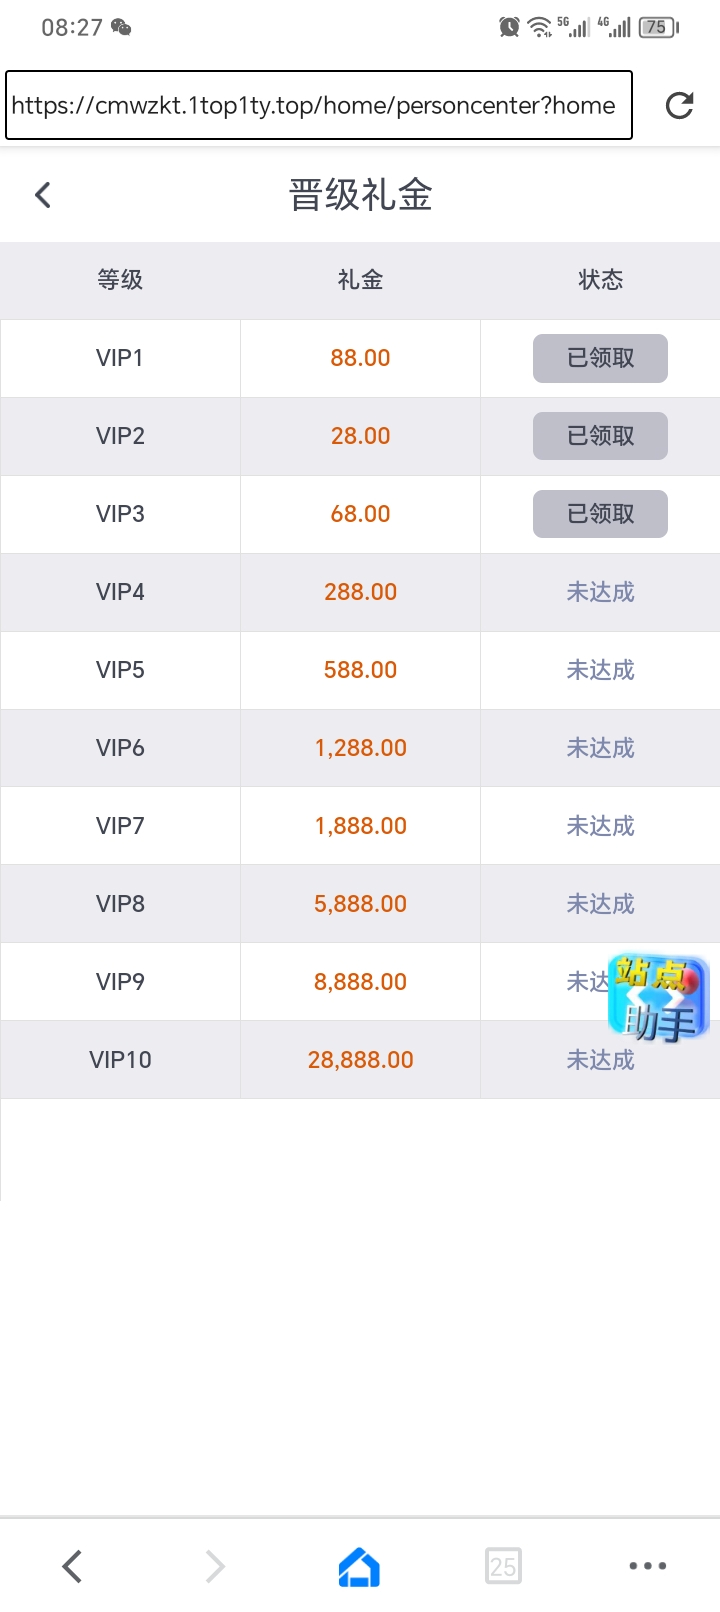Open the three-dot browser menu
Image resolution: width=720 pixels, height=1612 pixels.
pos(647,1566)
